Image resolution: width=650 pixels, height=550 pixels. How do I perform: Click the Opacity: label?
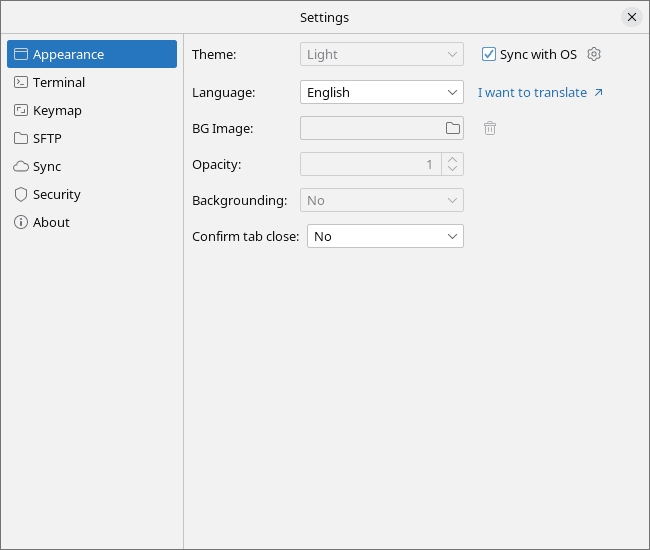(x=217, y=165)
